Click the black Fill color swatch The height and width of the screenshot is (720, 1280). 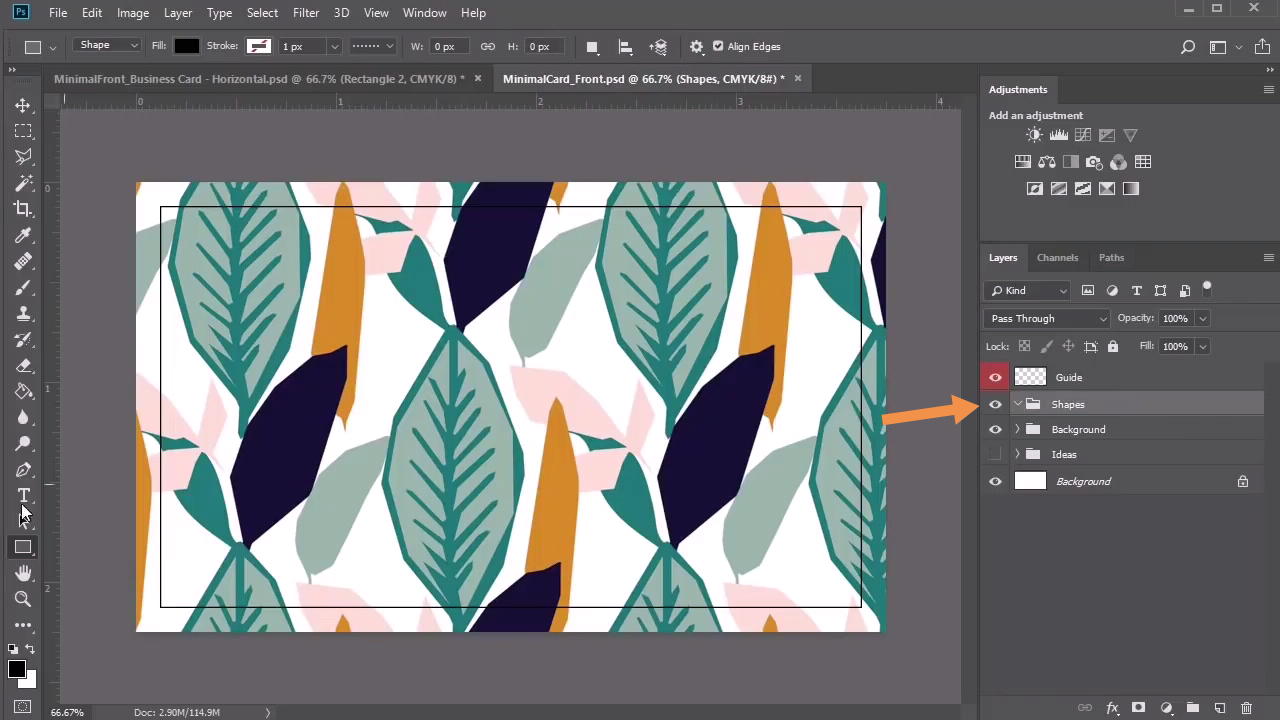tap(187, 46)
